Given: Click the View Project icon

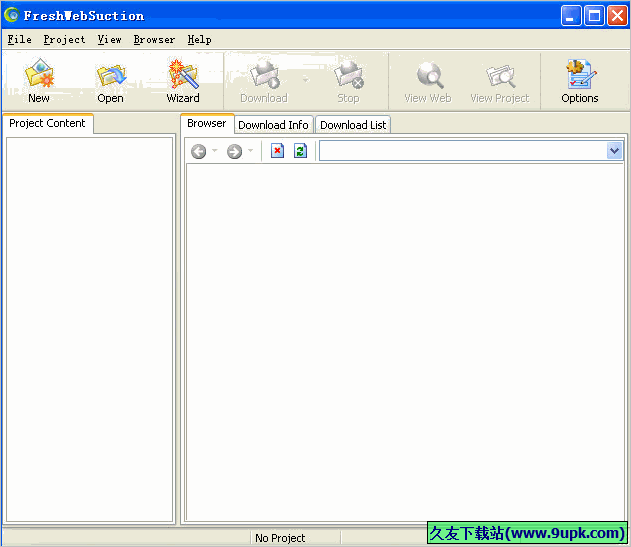Looking at the screenshot, I should (500, 76).
